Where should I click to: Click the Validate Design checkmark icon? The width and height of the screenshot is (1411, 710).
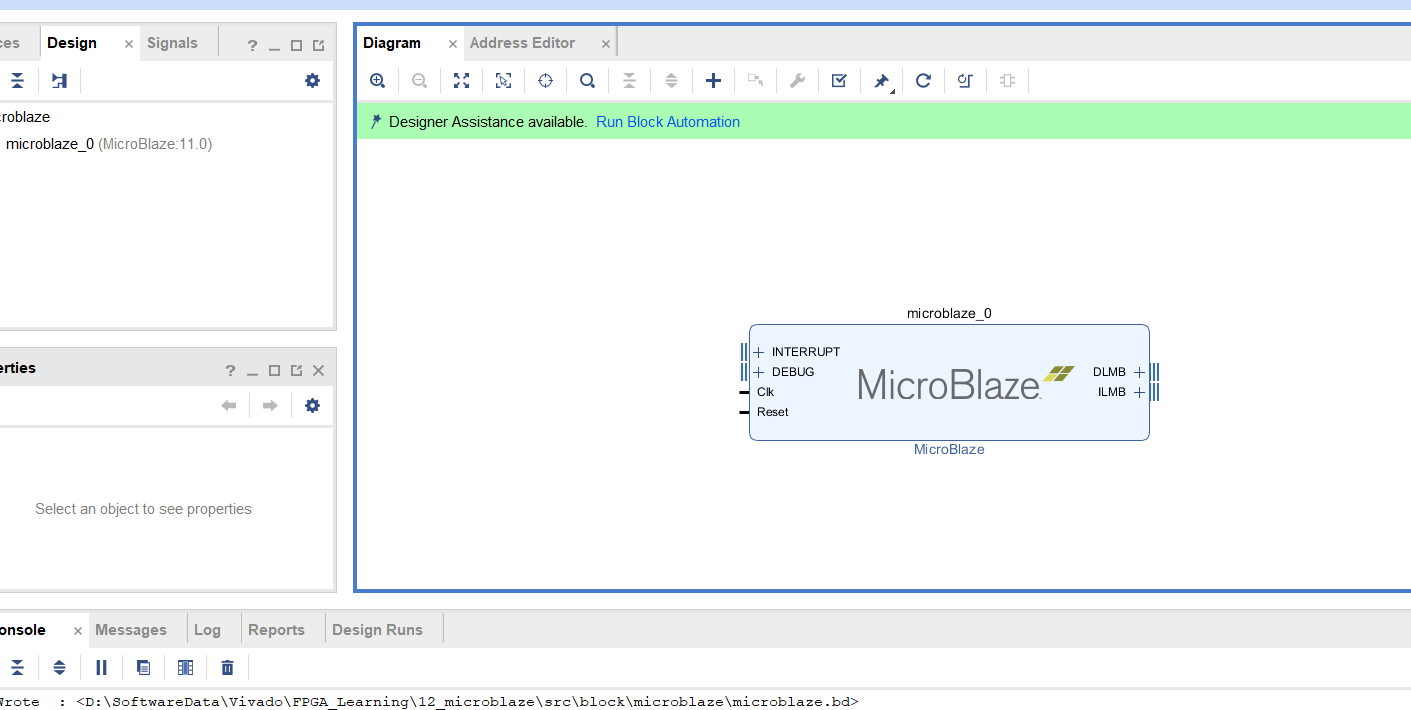click(x=839, y=81)
